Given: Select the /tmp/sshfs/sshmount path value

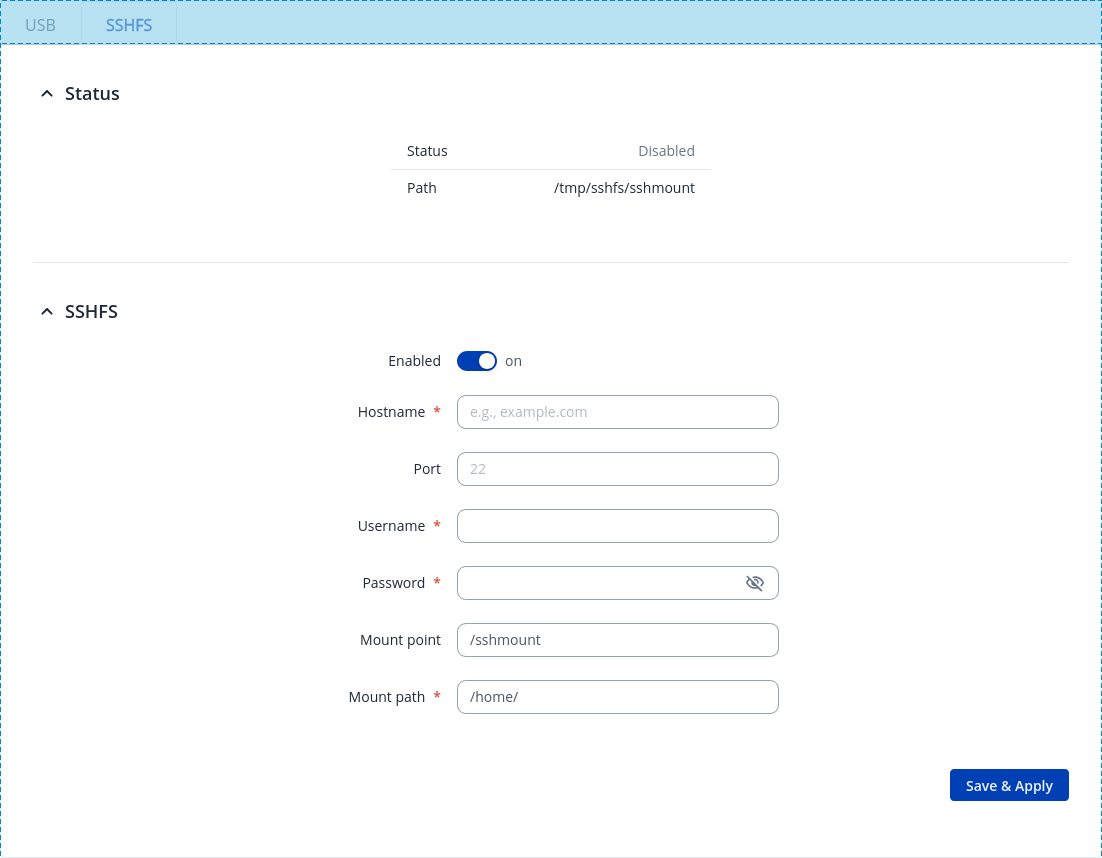Looking at the screenshot, I should (x=624, y=188).
